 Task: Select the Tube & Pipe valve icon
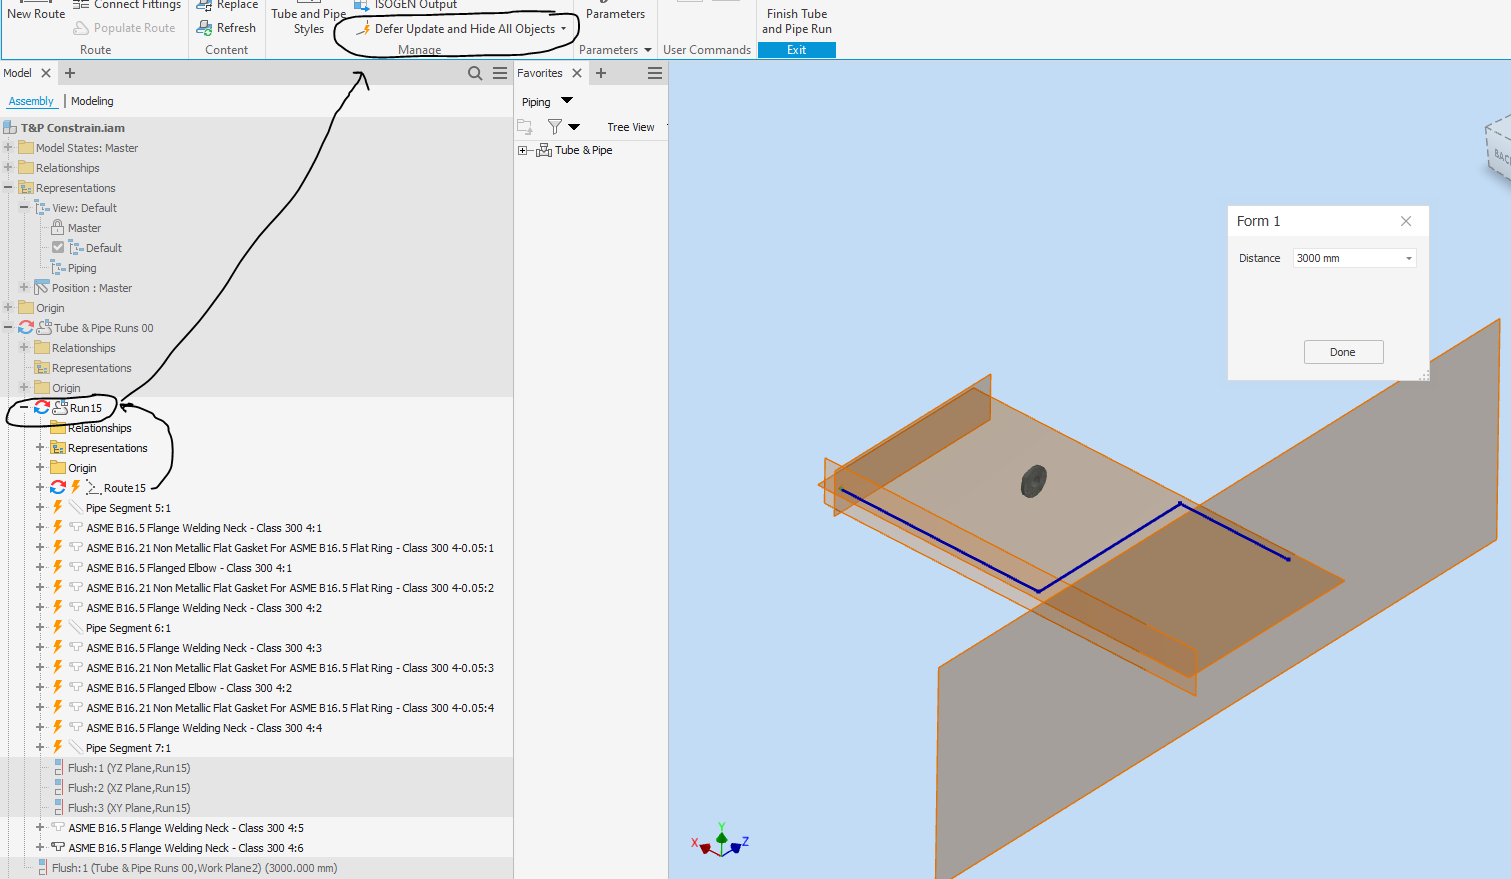coord(544,149)
